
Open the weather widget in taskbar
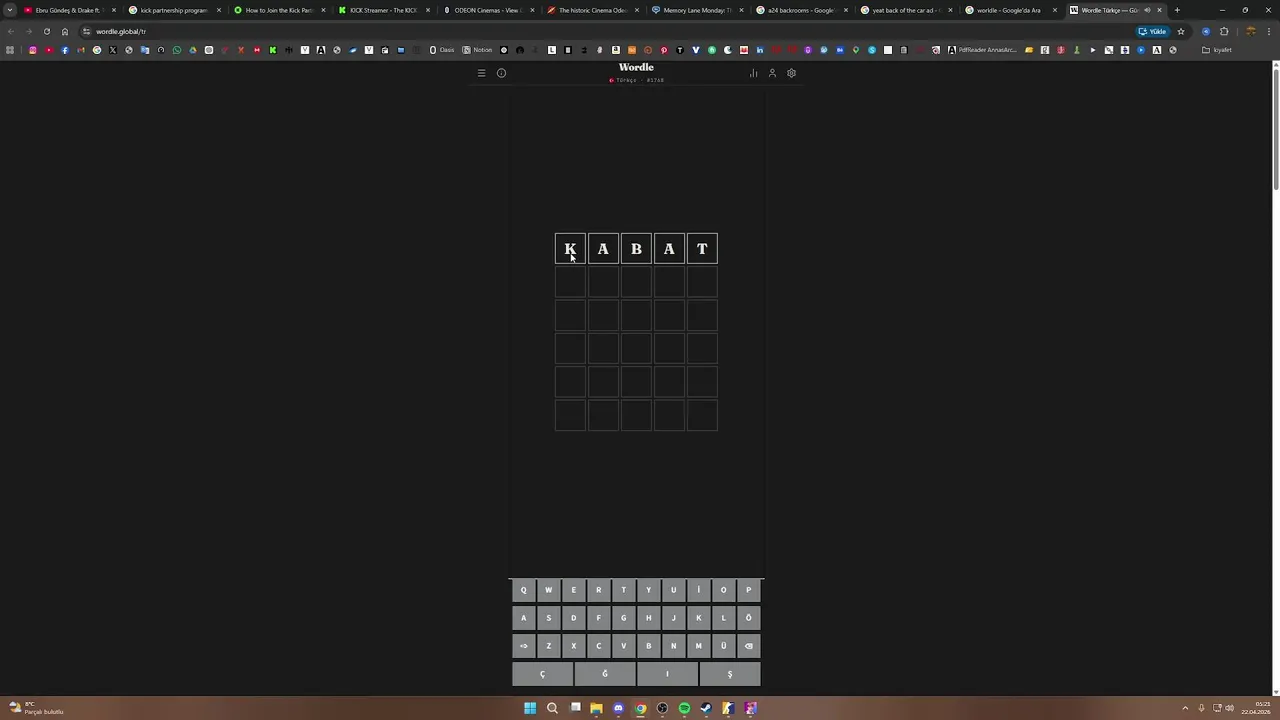(x=37, y=708)
